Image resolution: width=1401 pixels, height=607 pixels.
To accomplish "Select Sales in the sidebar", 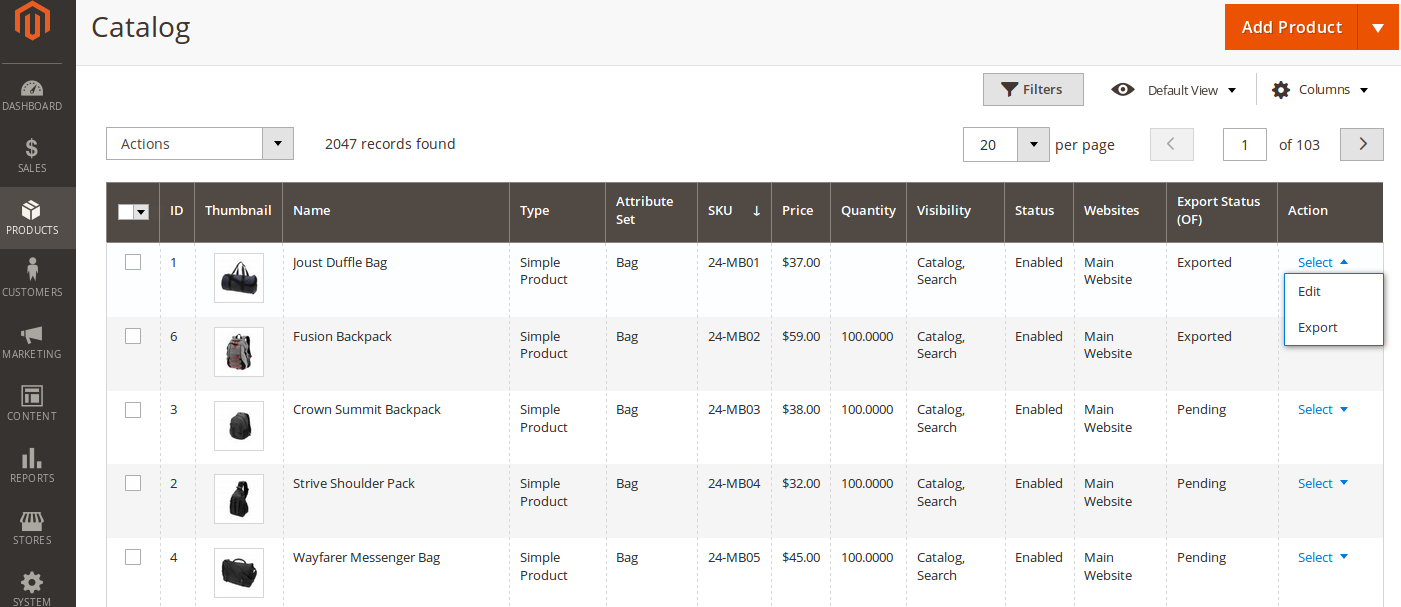I will click(x=33, y=155).
